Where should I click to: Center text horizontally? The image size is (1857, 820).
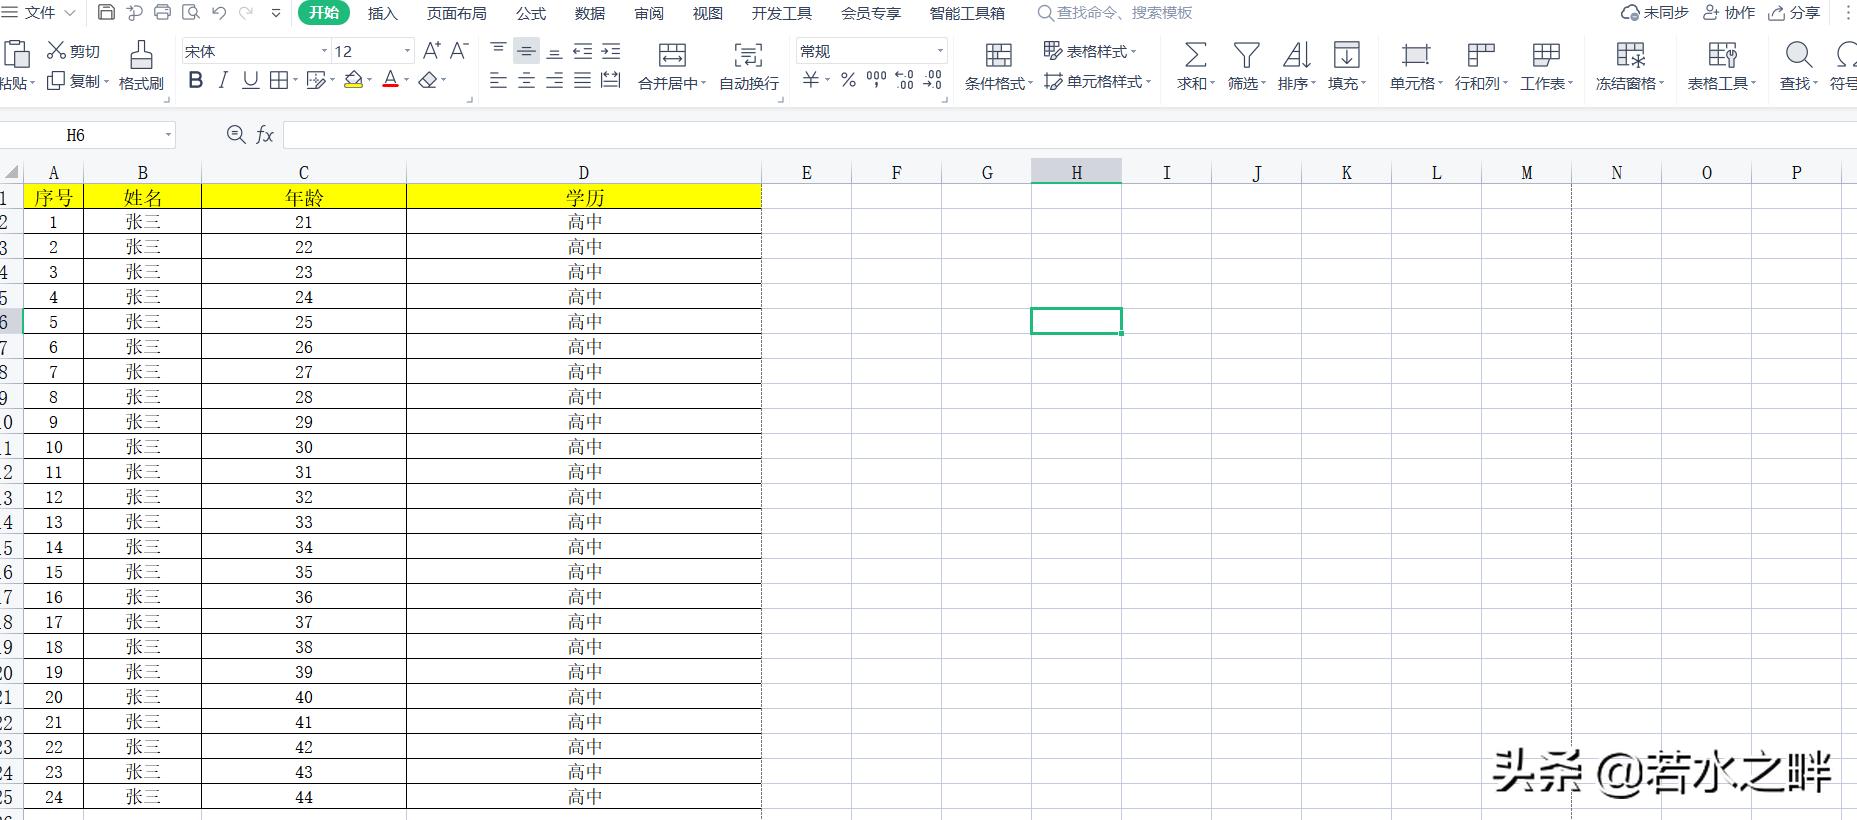click(x=526, y=80)
